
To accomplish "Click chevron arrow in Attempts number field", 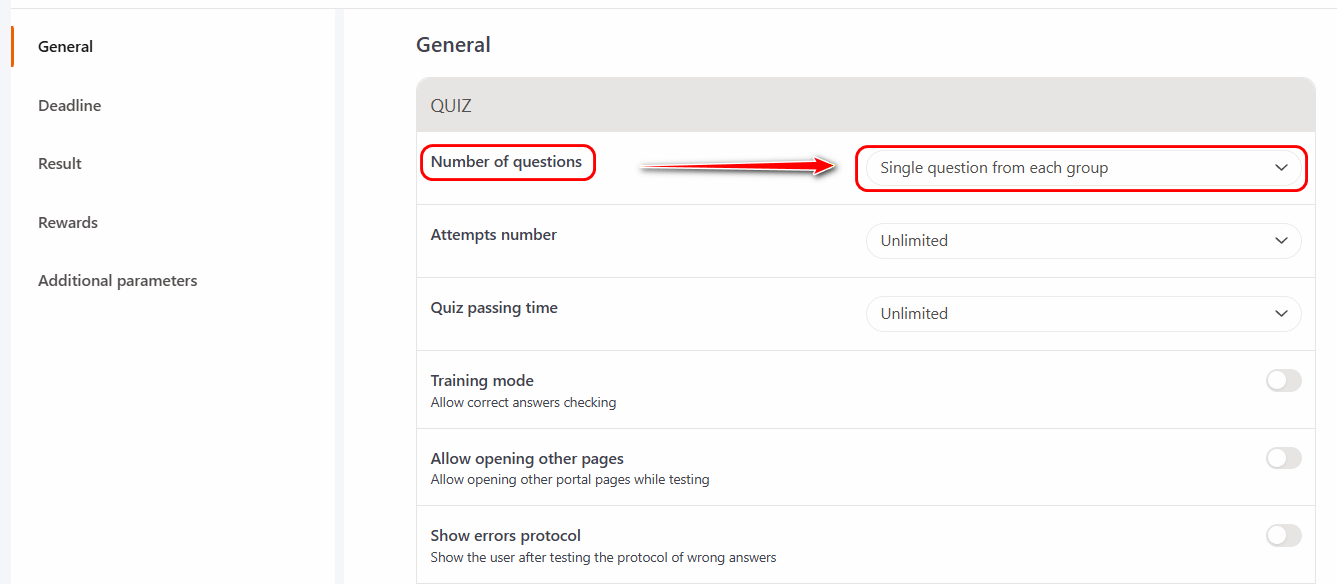I will 1281,241.
